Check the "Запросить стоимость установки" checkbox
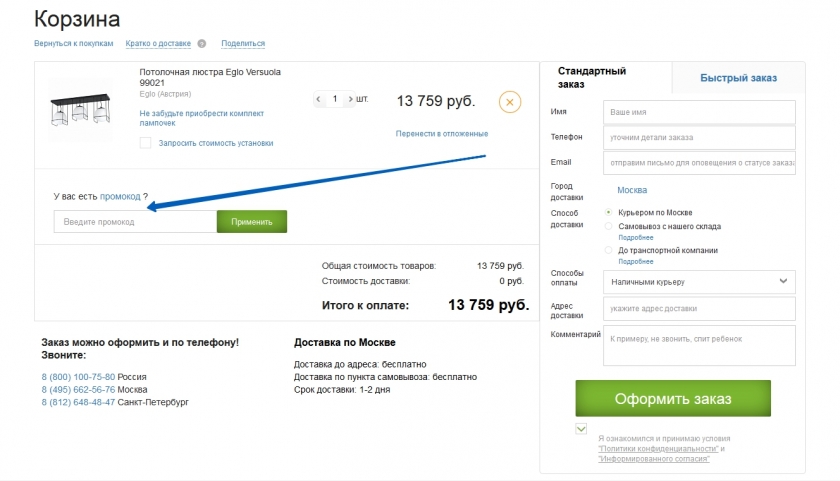840x481 pixels. click(146, 143)
